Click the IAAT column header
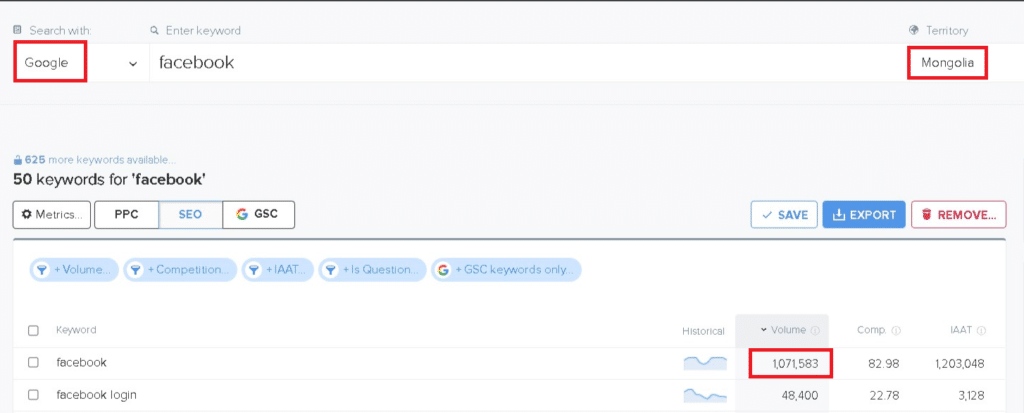Viewport: 1024px width, 413px height. (x=962, y=330)
